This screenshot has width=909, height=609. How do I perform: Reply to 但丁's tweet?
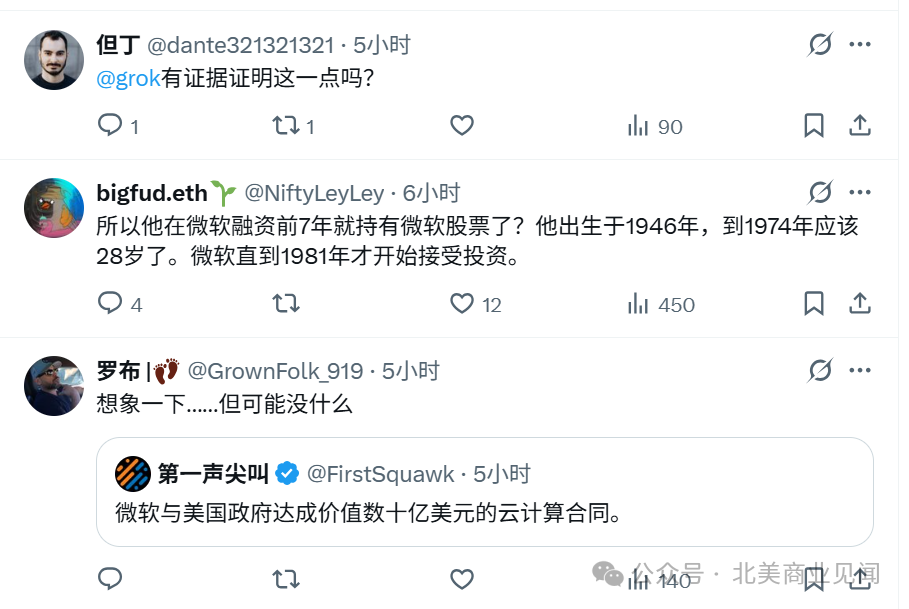(x=110, y=126)
